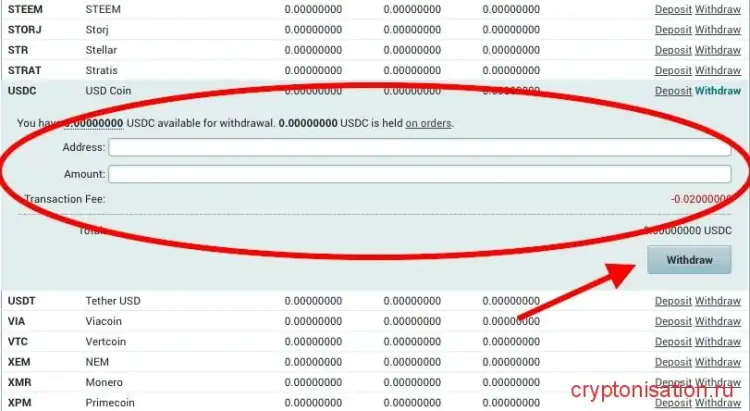Open Deposit link for STEEM
Viewport: 750px width, 411px height.
(x=673, y=10)
